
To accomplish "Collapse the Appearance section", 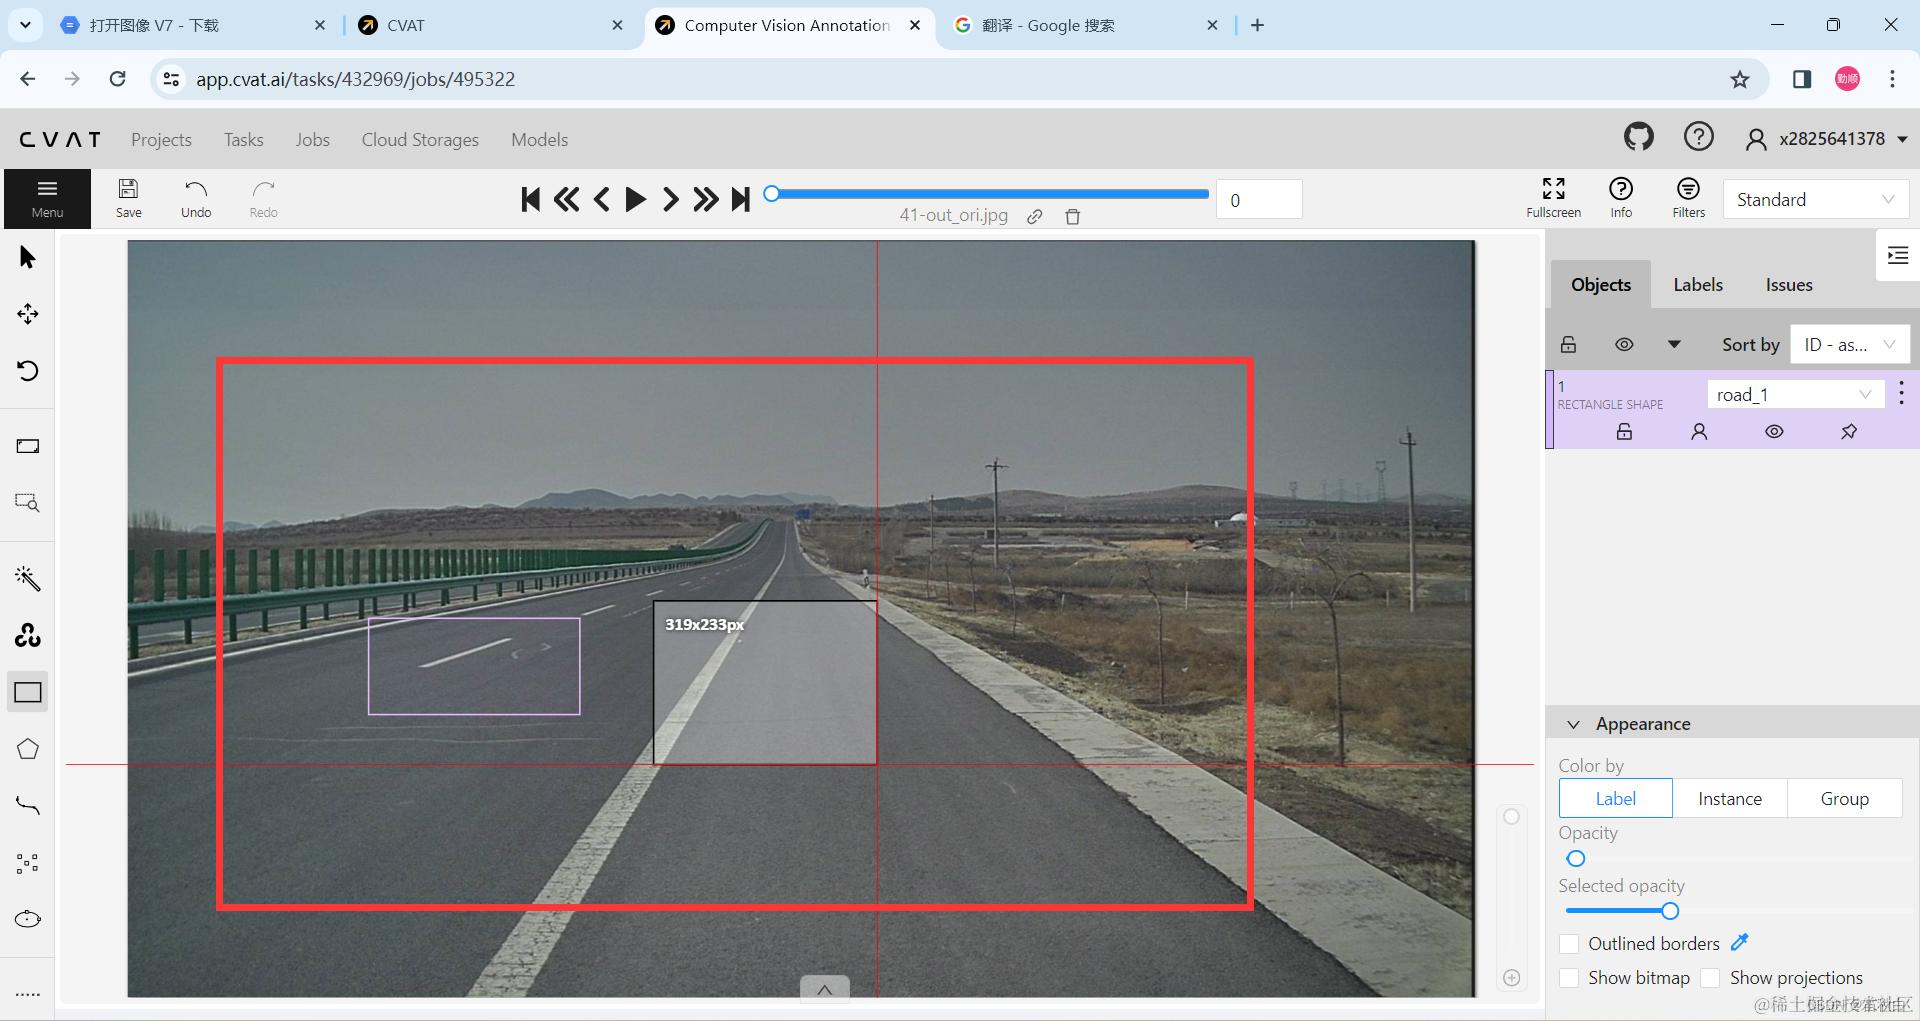I will [x=1574, y=724].
